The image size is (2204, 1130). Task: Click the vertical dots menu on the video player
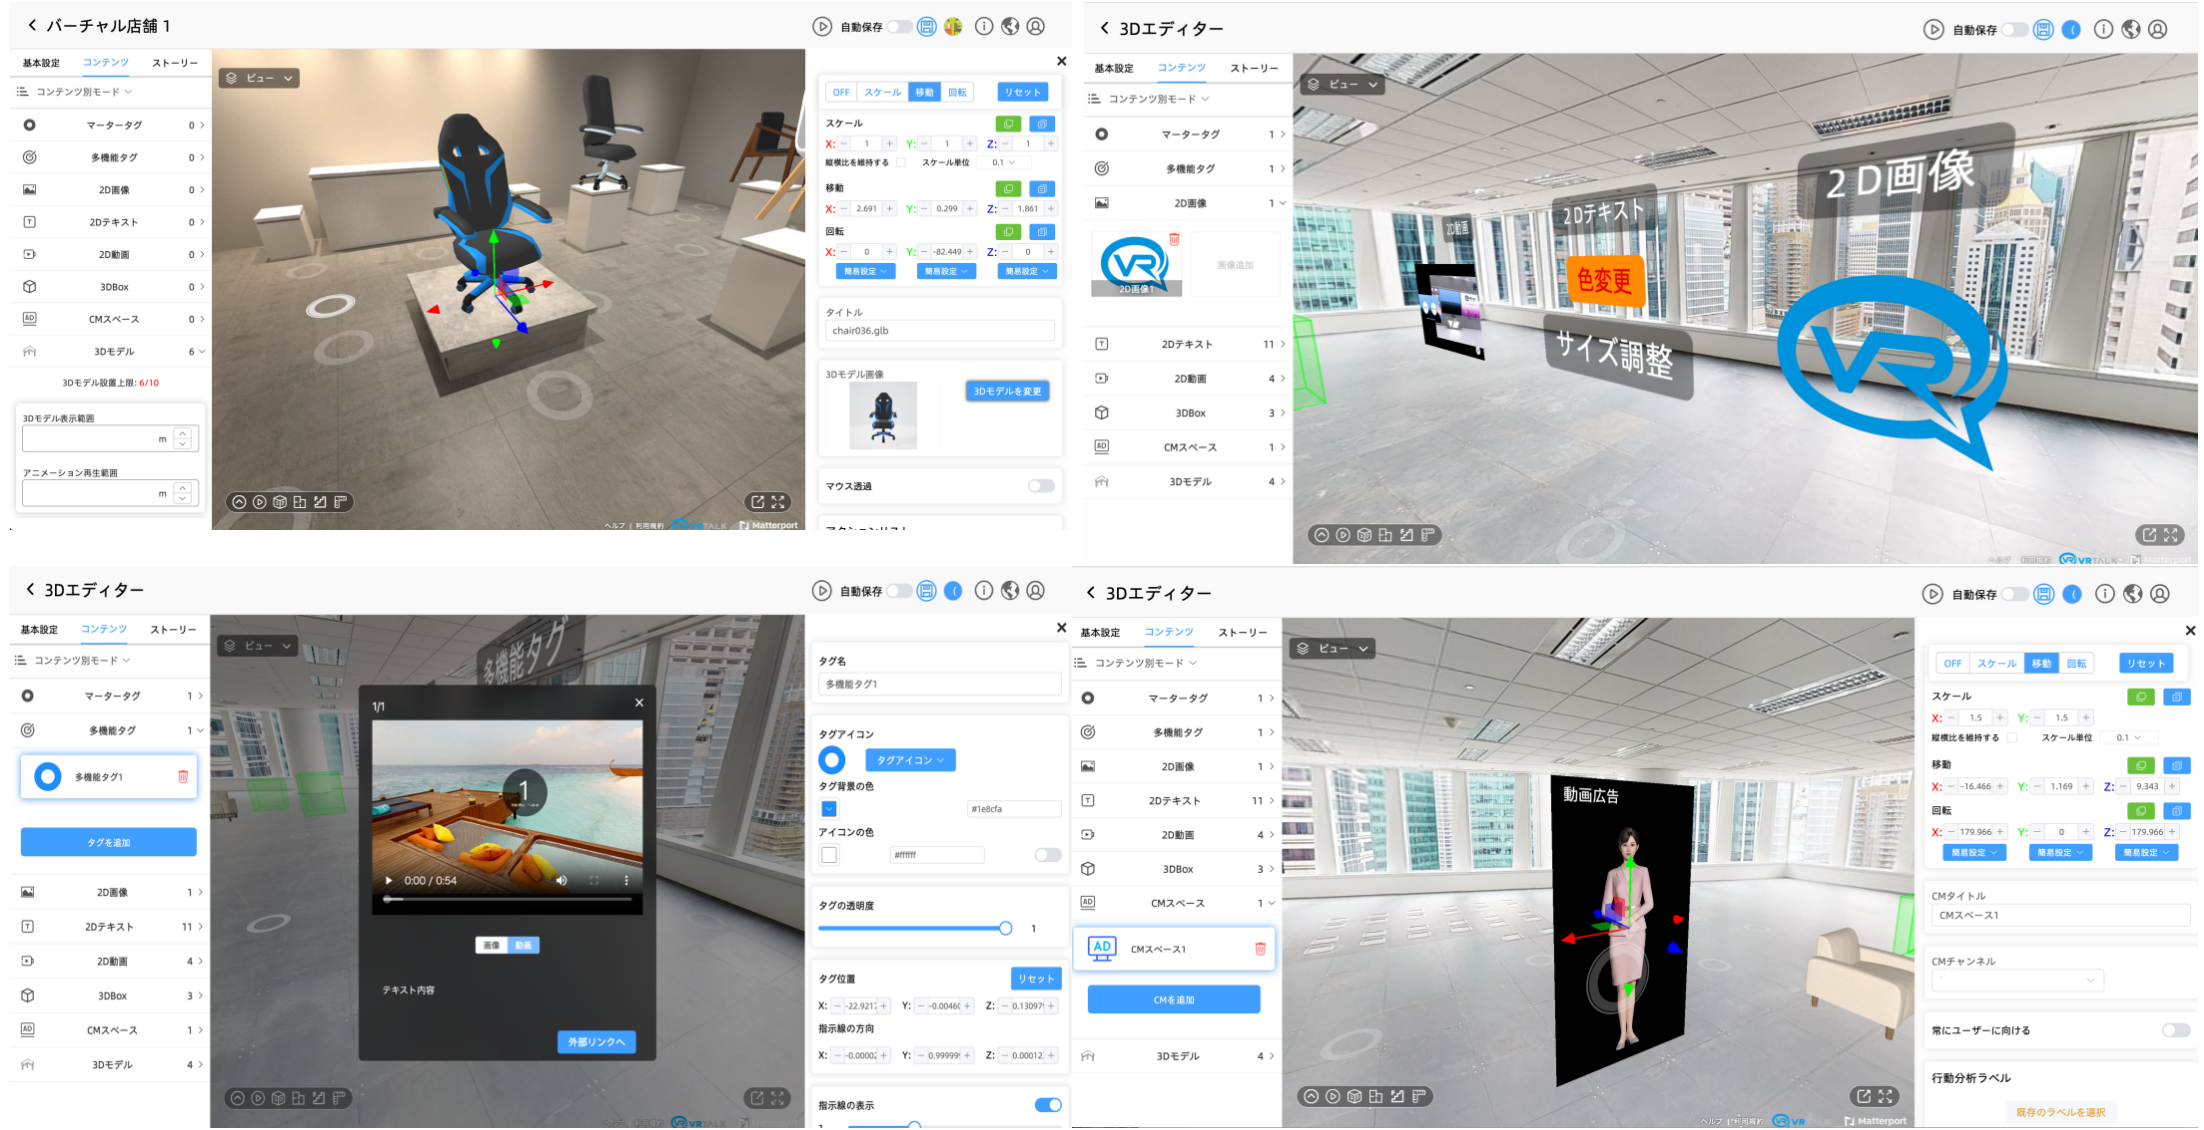pos(627,881)
